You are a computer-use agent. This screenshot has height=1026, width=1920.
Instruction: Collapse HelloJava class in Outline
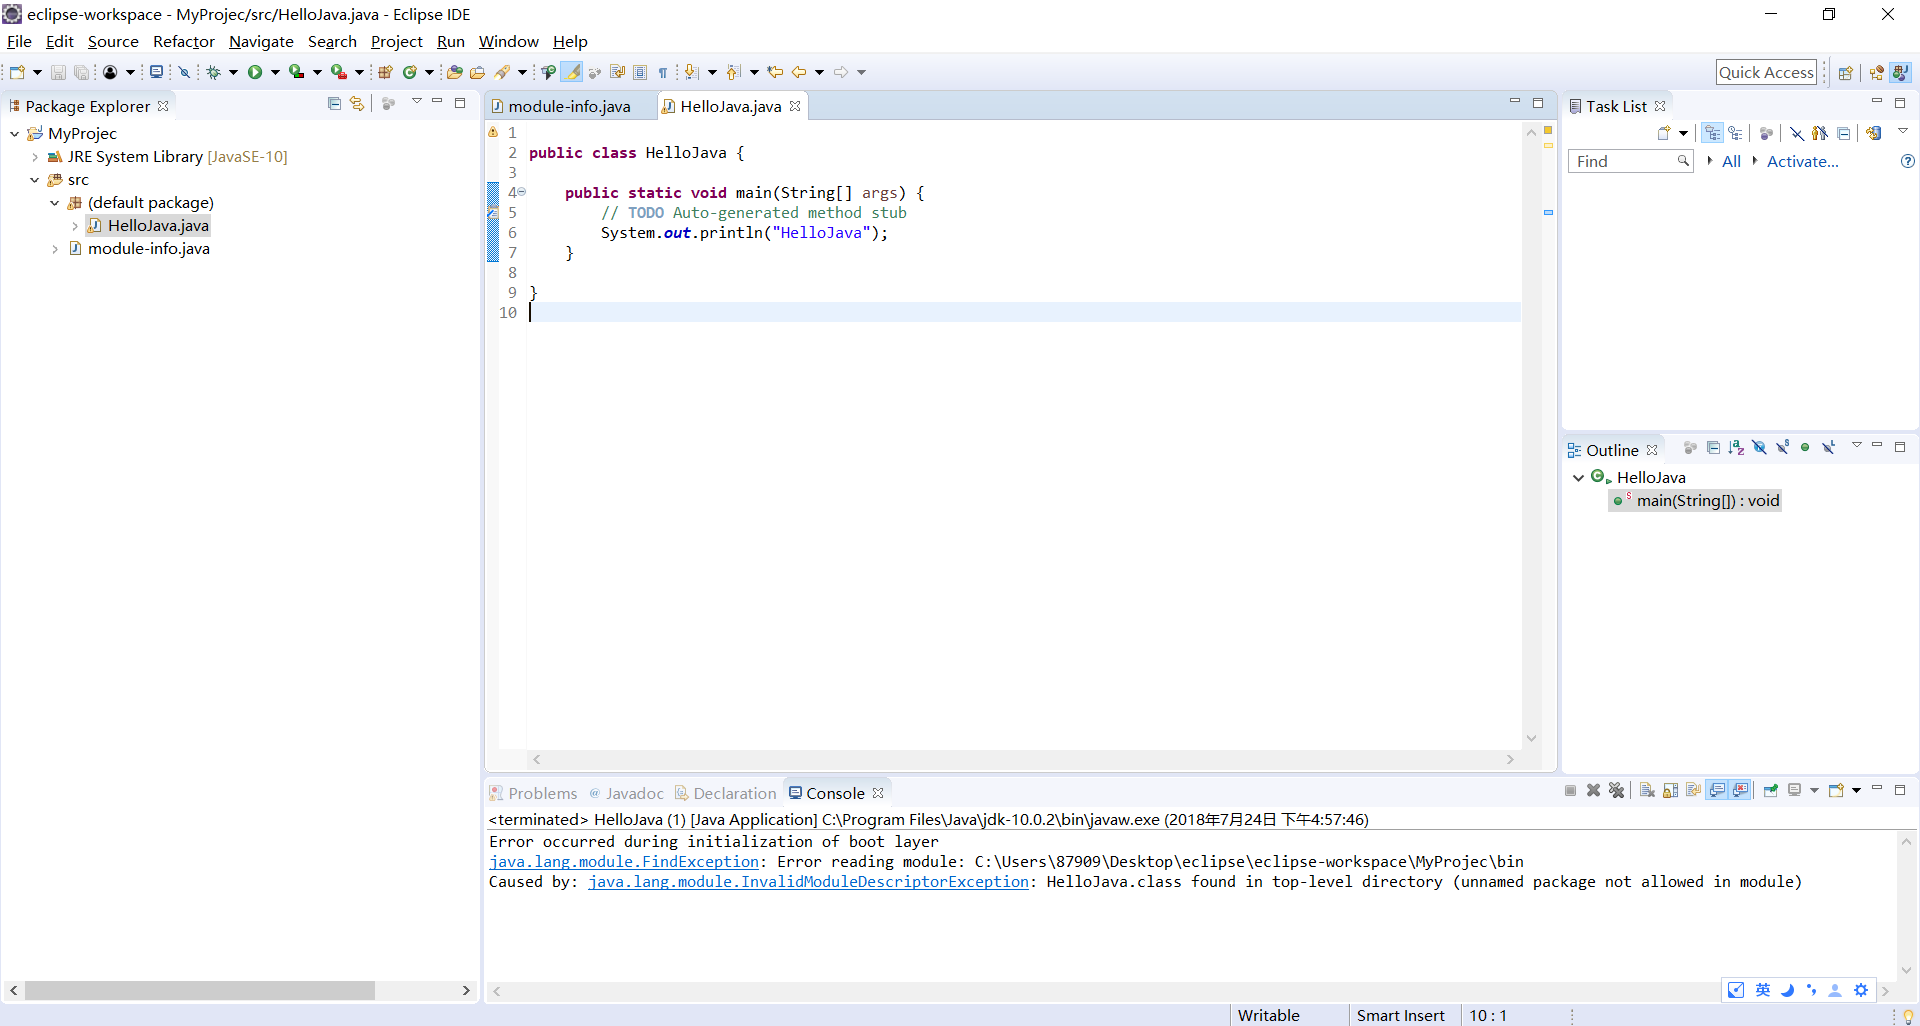pyautogui.click(x=1578, y=478)
